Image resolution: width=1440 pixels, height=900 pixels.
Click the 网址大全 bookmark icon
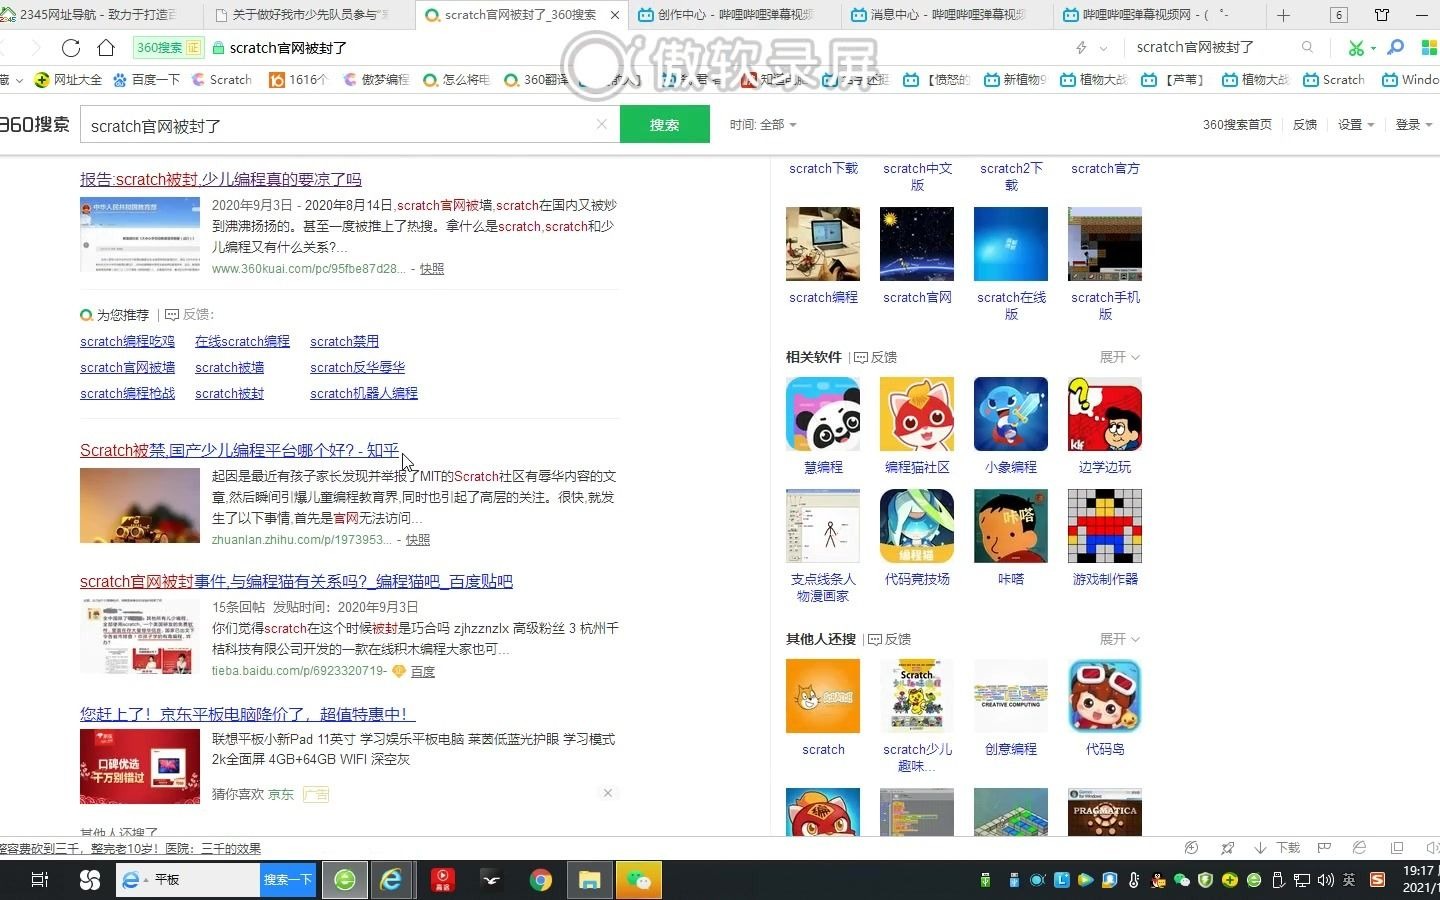pos(41,79)
